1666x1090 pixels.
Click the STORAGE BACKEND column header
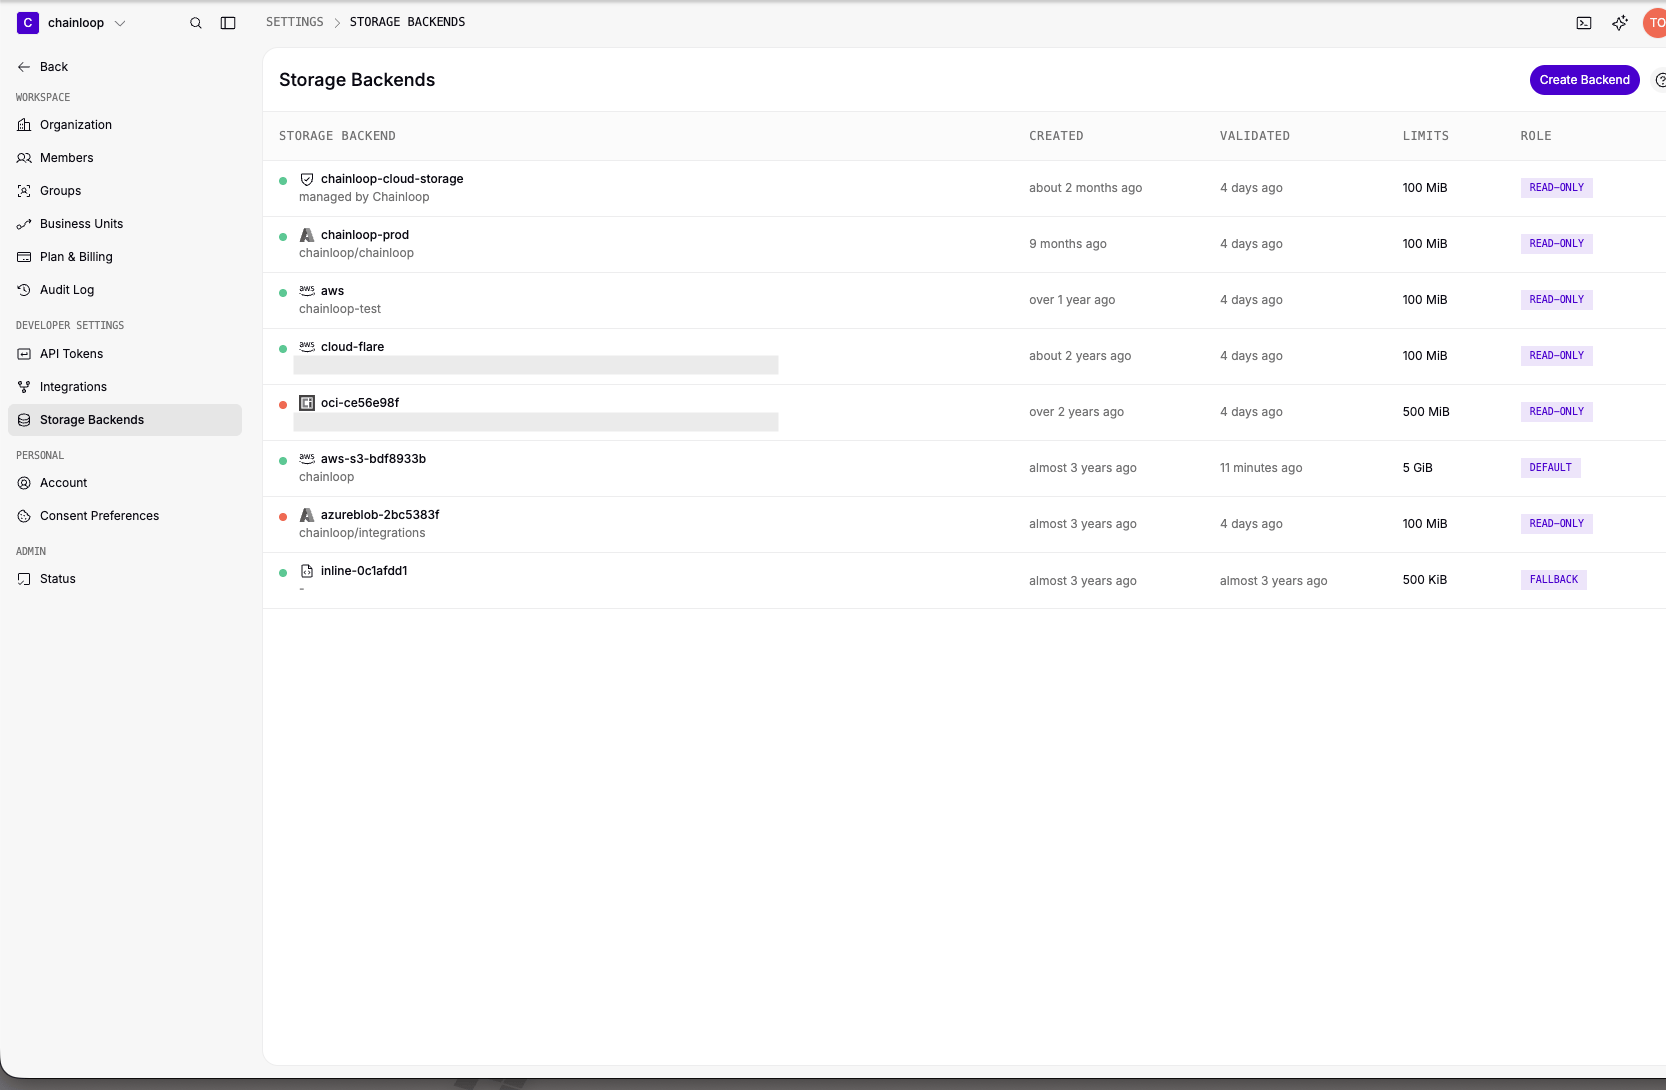pos(337,136)
